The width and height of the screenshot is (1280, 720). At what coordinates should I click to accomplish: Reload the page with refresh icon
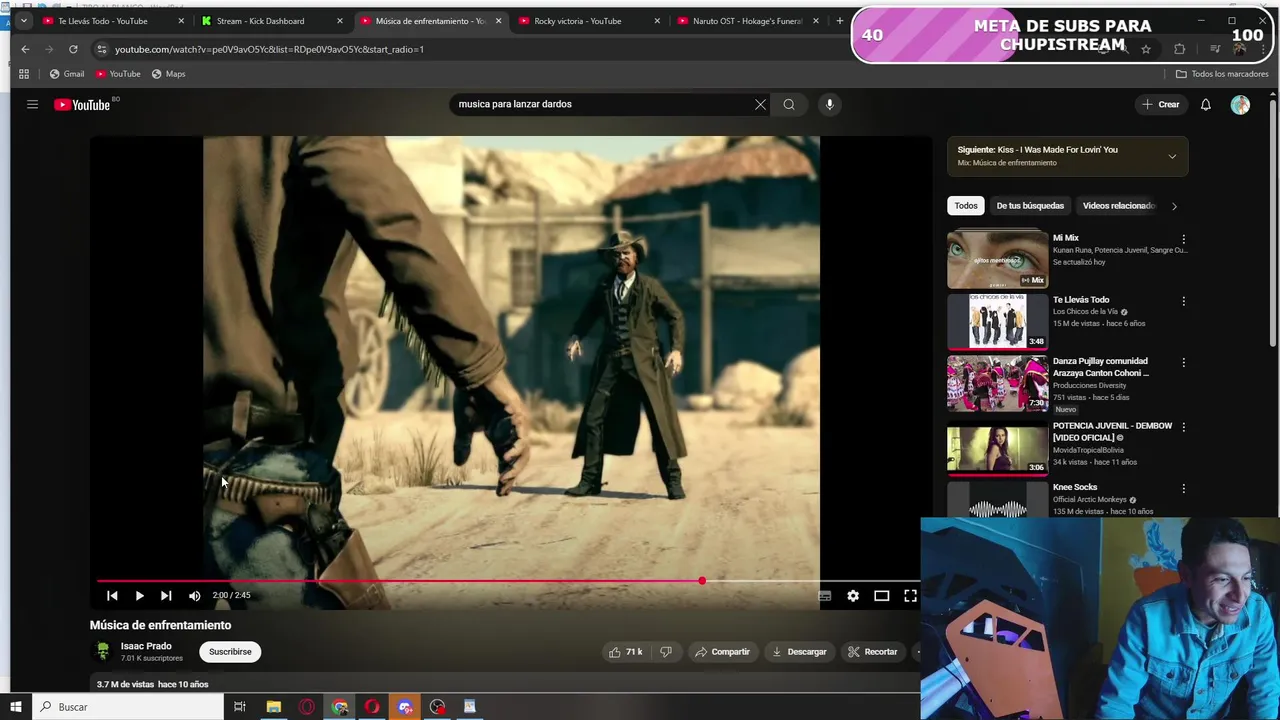point(73,49)
